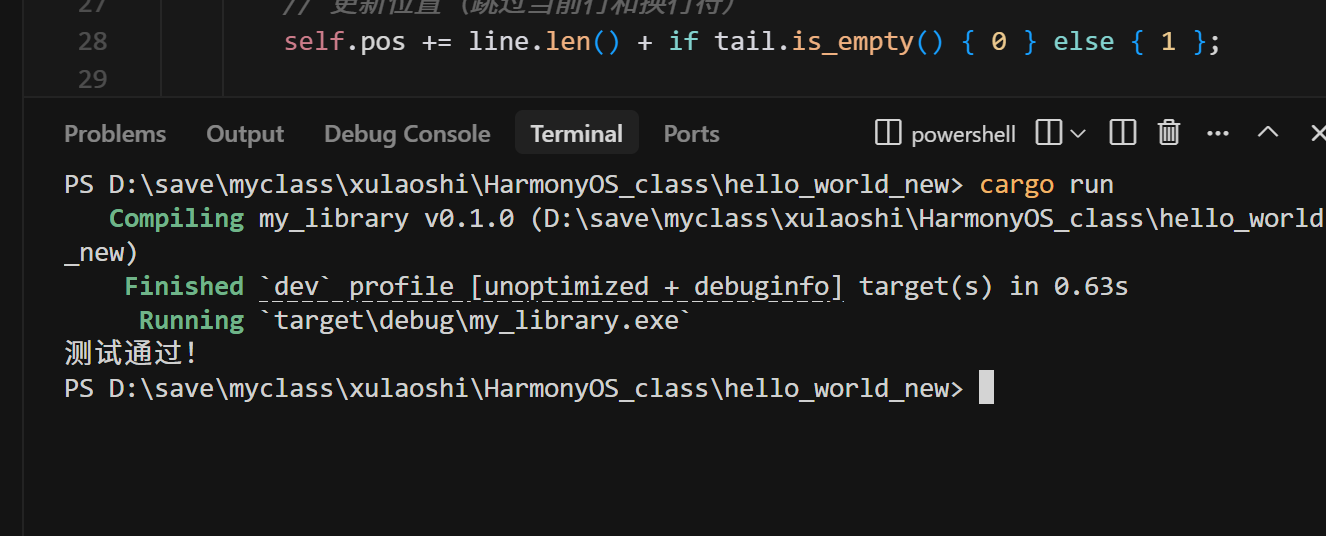Screen dimensions: 1326x536
Task: Split the terminal with split icon
Action: [x=1048, y=132]
